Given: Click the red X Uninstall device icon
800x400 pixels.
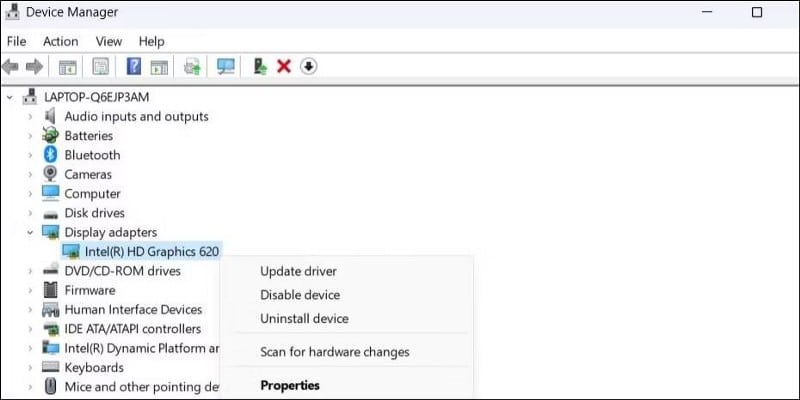Looking at the screenshot, I should (x=284, y=66).
